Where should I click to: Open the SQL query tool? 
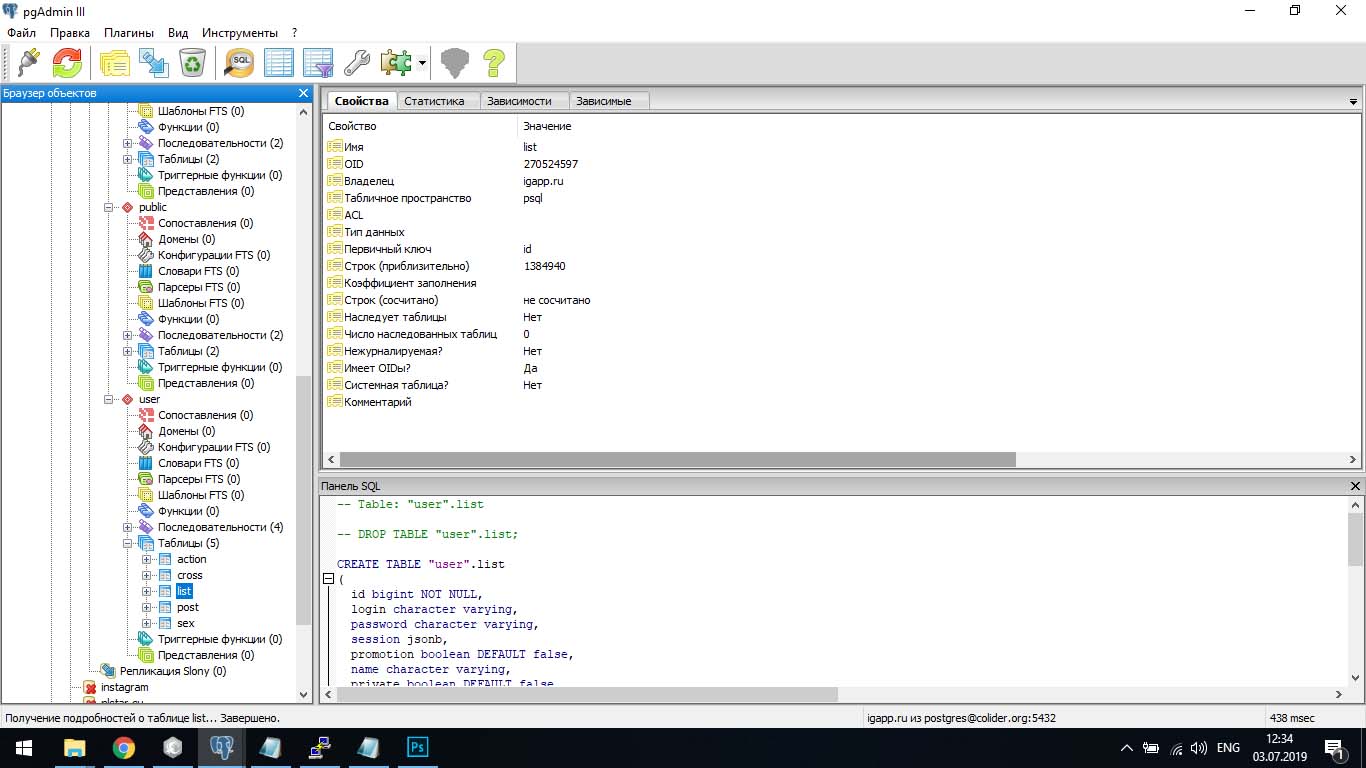click(240, 63)
